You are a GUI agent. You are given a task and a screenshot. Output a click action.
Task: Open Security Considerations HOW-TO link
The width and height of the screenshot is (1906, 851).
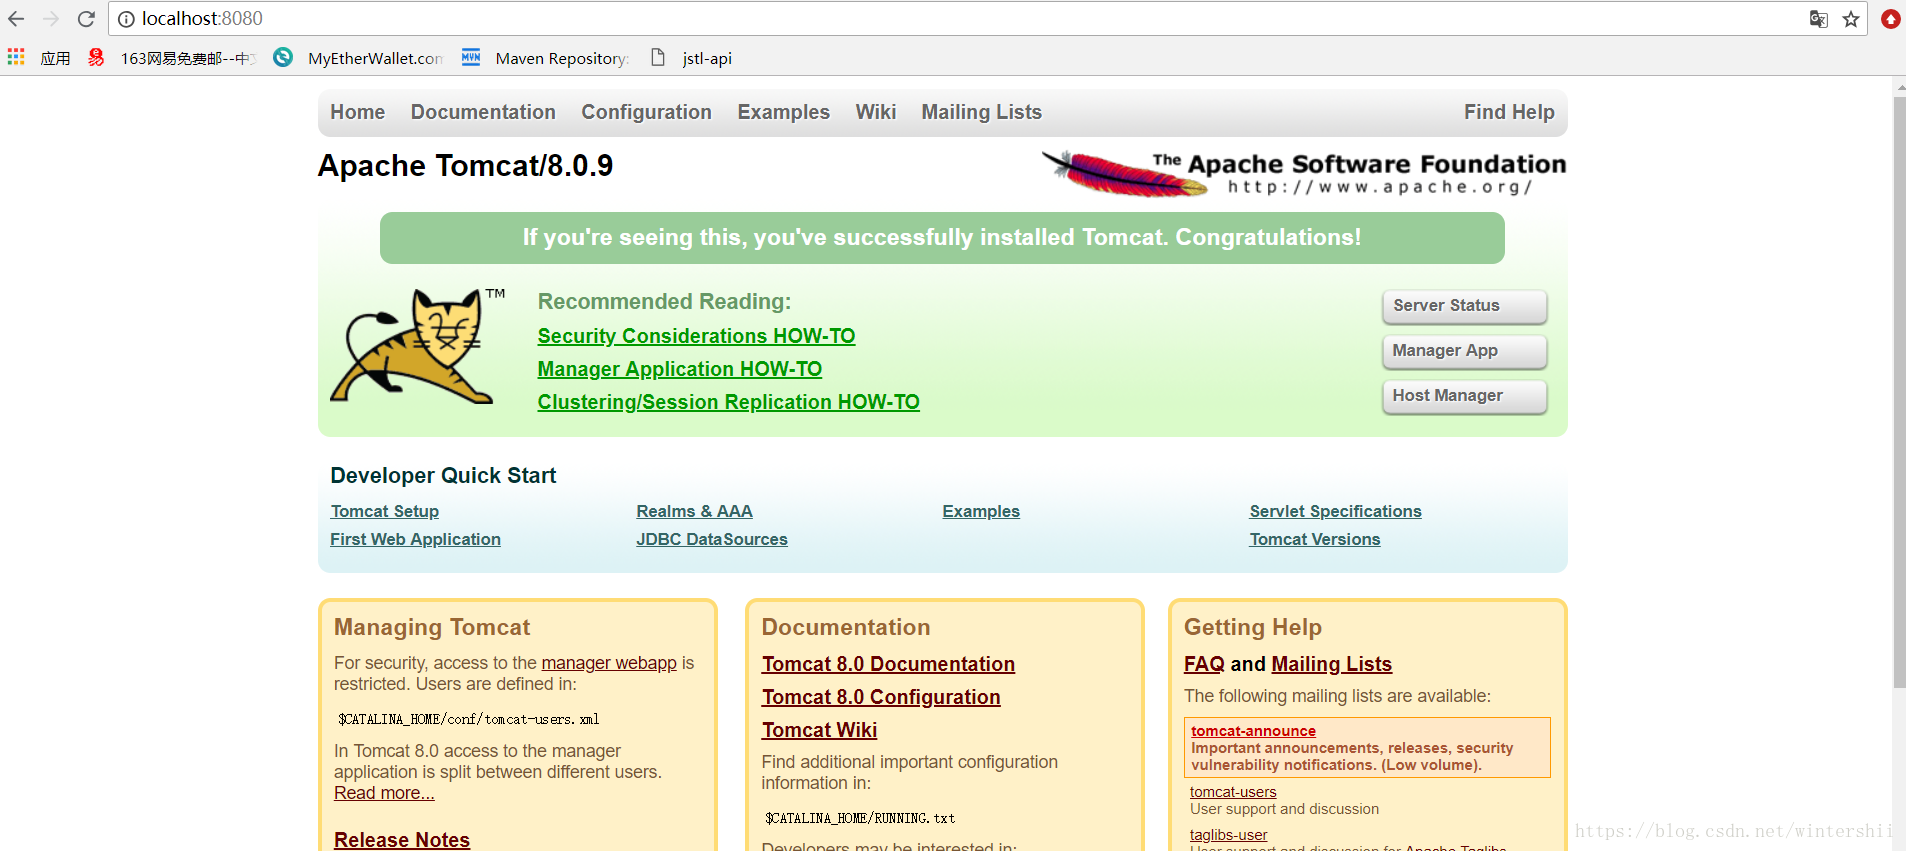(x=696, y=336)
